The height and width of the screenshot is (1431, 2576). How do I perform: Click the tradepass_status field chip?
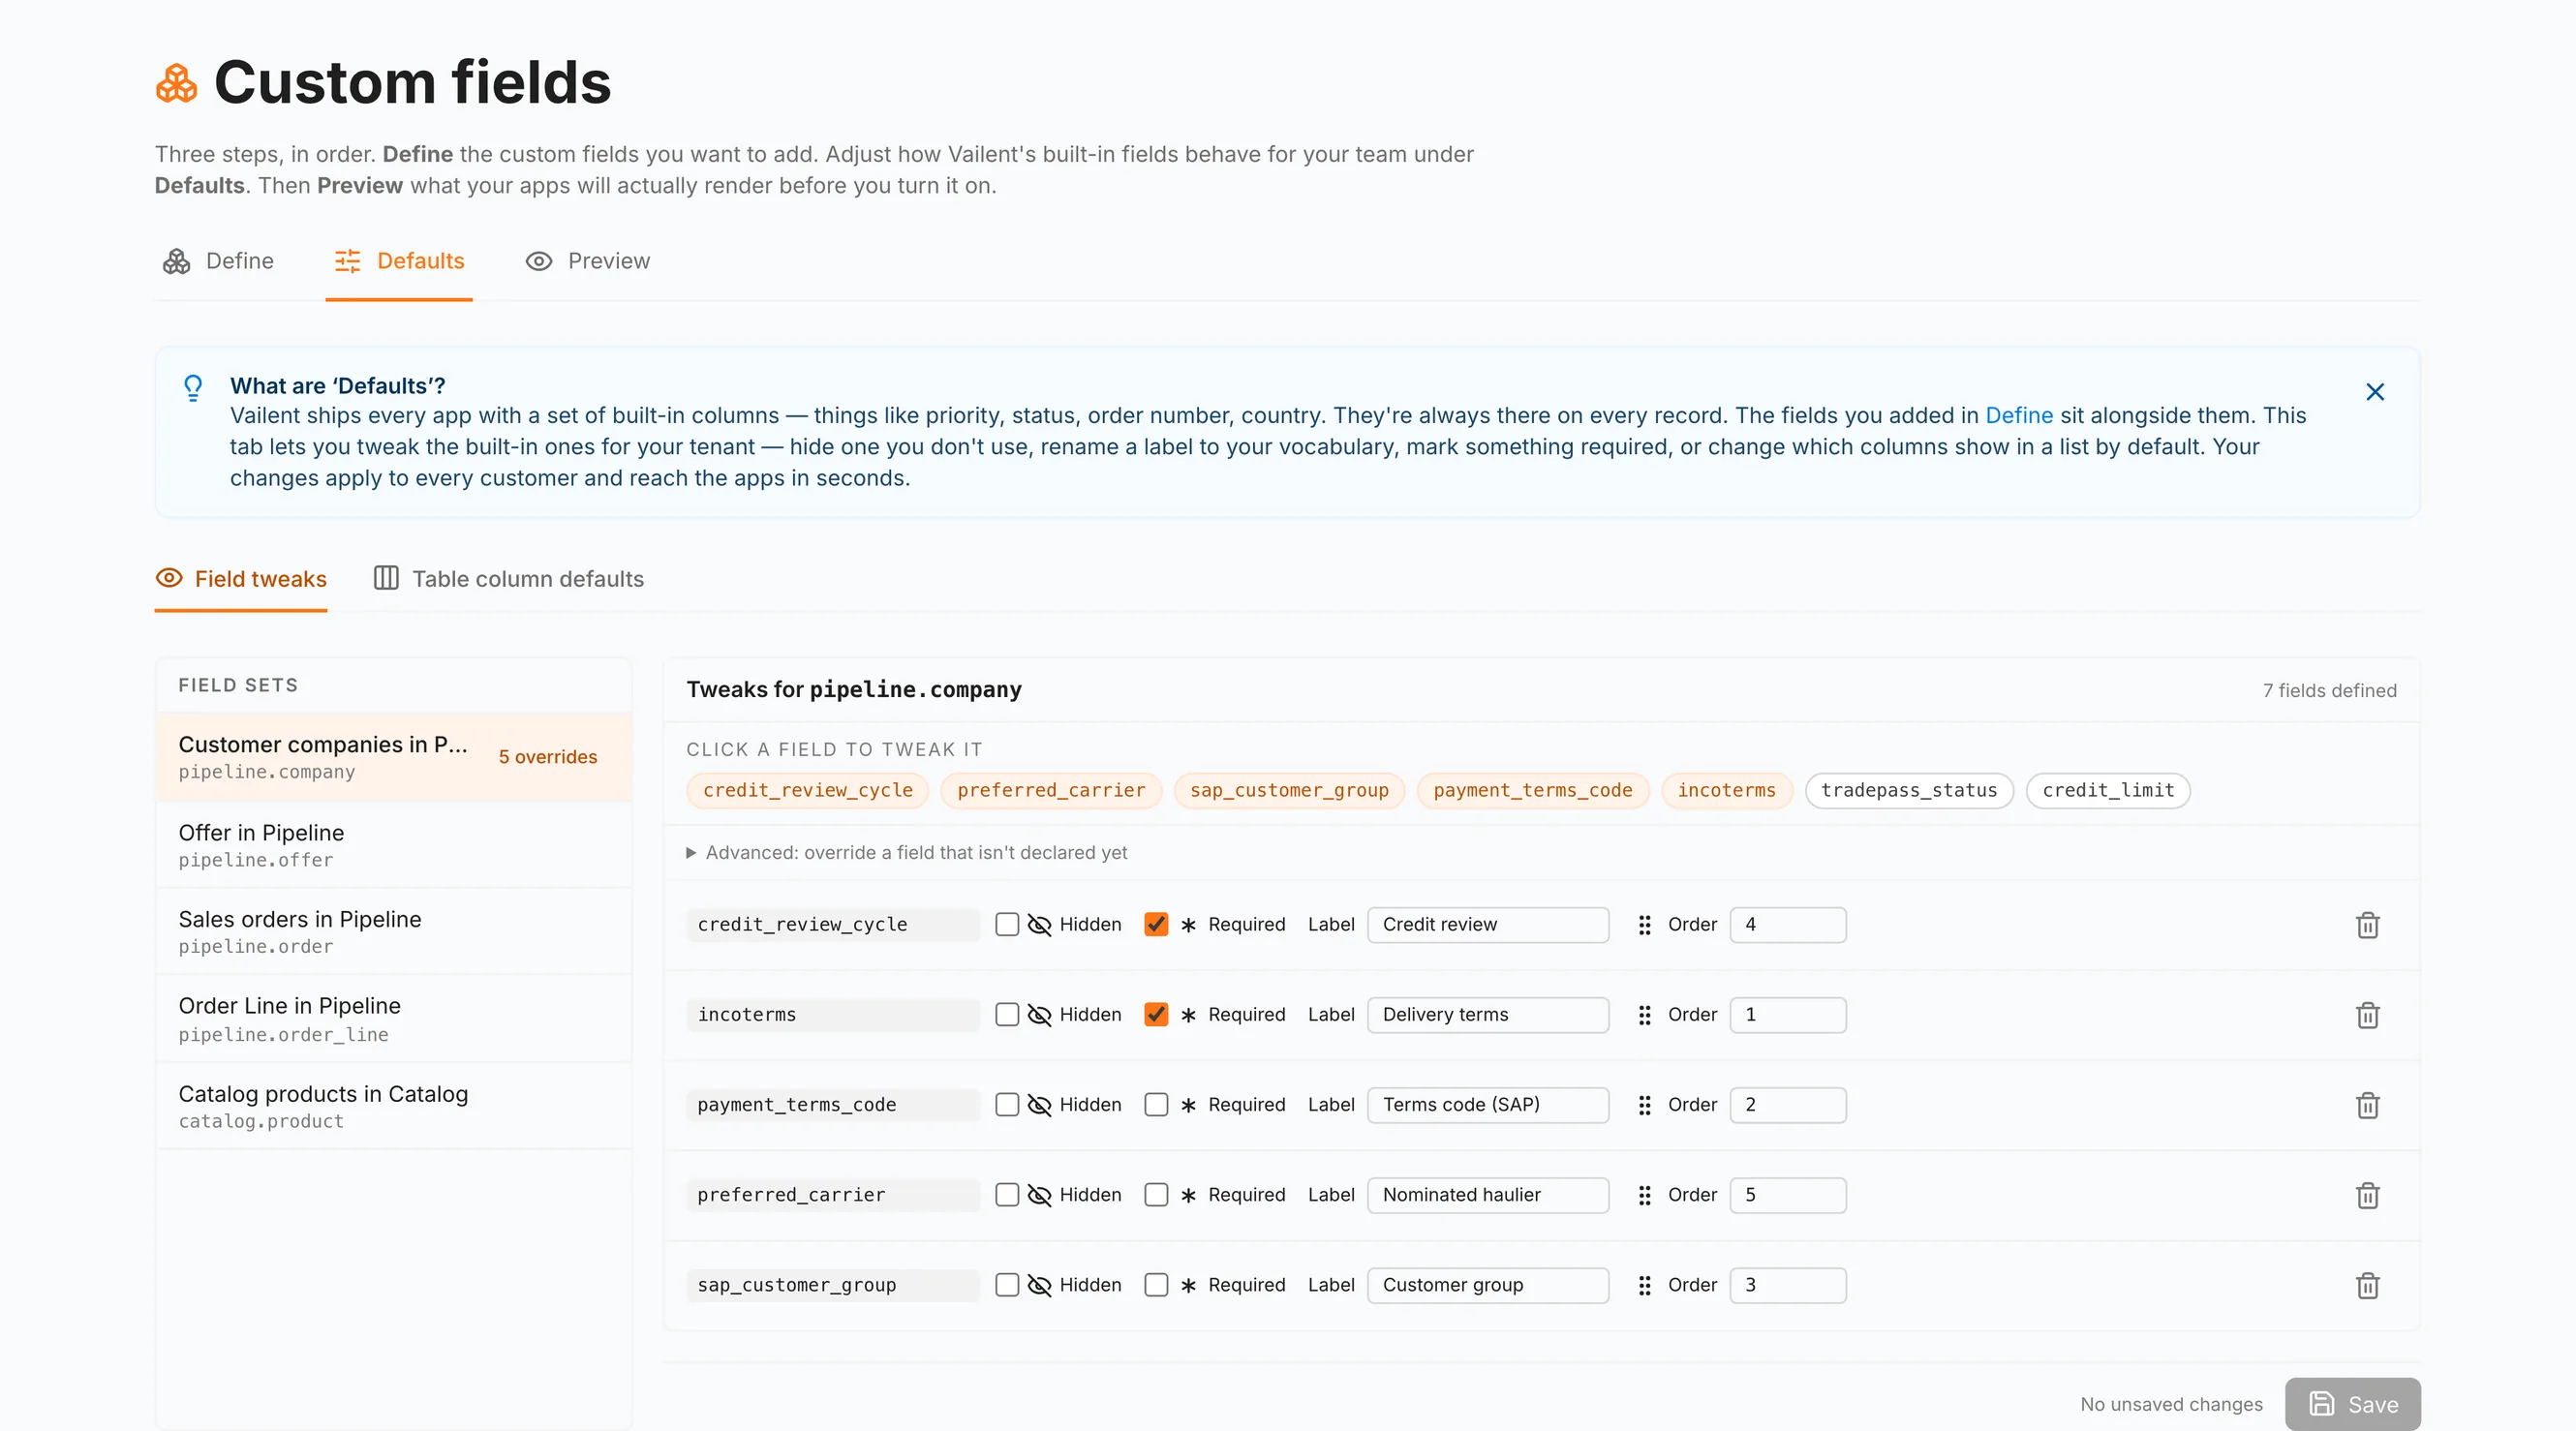pyautogui.click(x=1908, y=790)
